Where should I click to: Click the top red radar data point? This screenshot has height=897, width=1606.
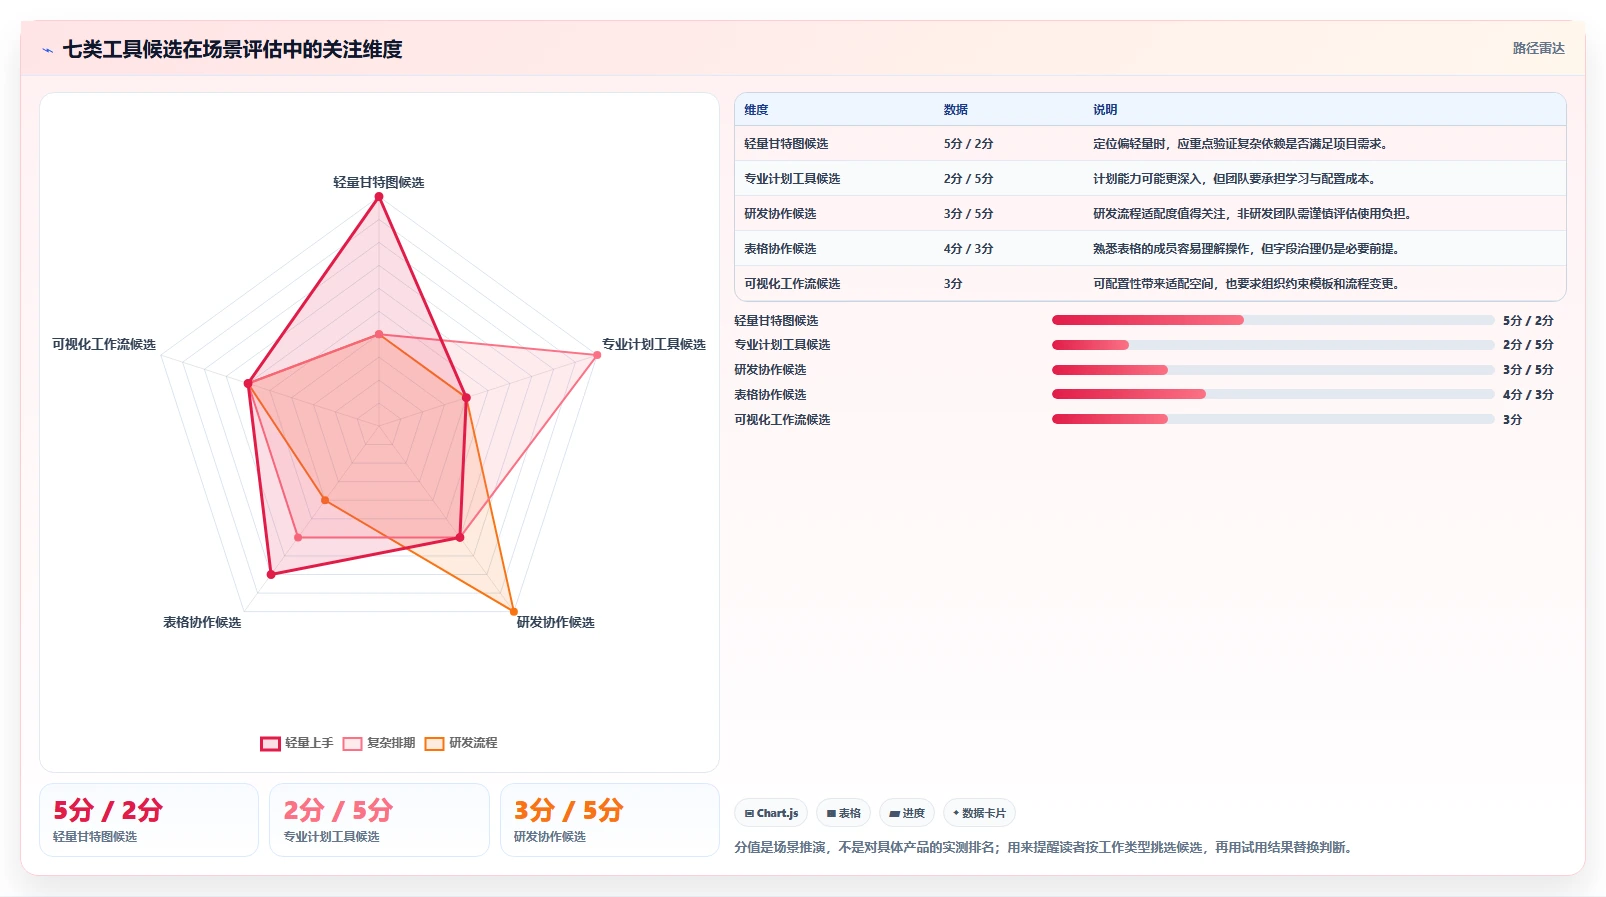pyautogui.click(x=379, y=197)
